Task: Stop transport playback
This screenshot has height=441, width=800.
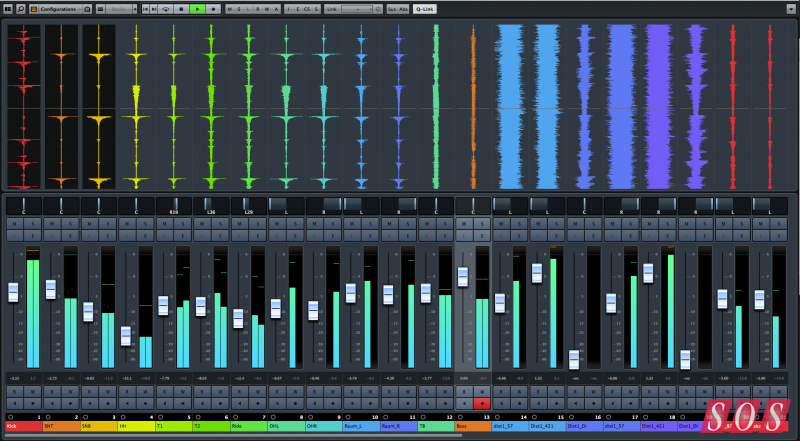Action: tap(181, 9)
